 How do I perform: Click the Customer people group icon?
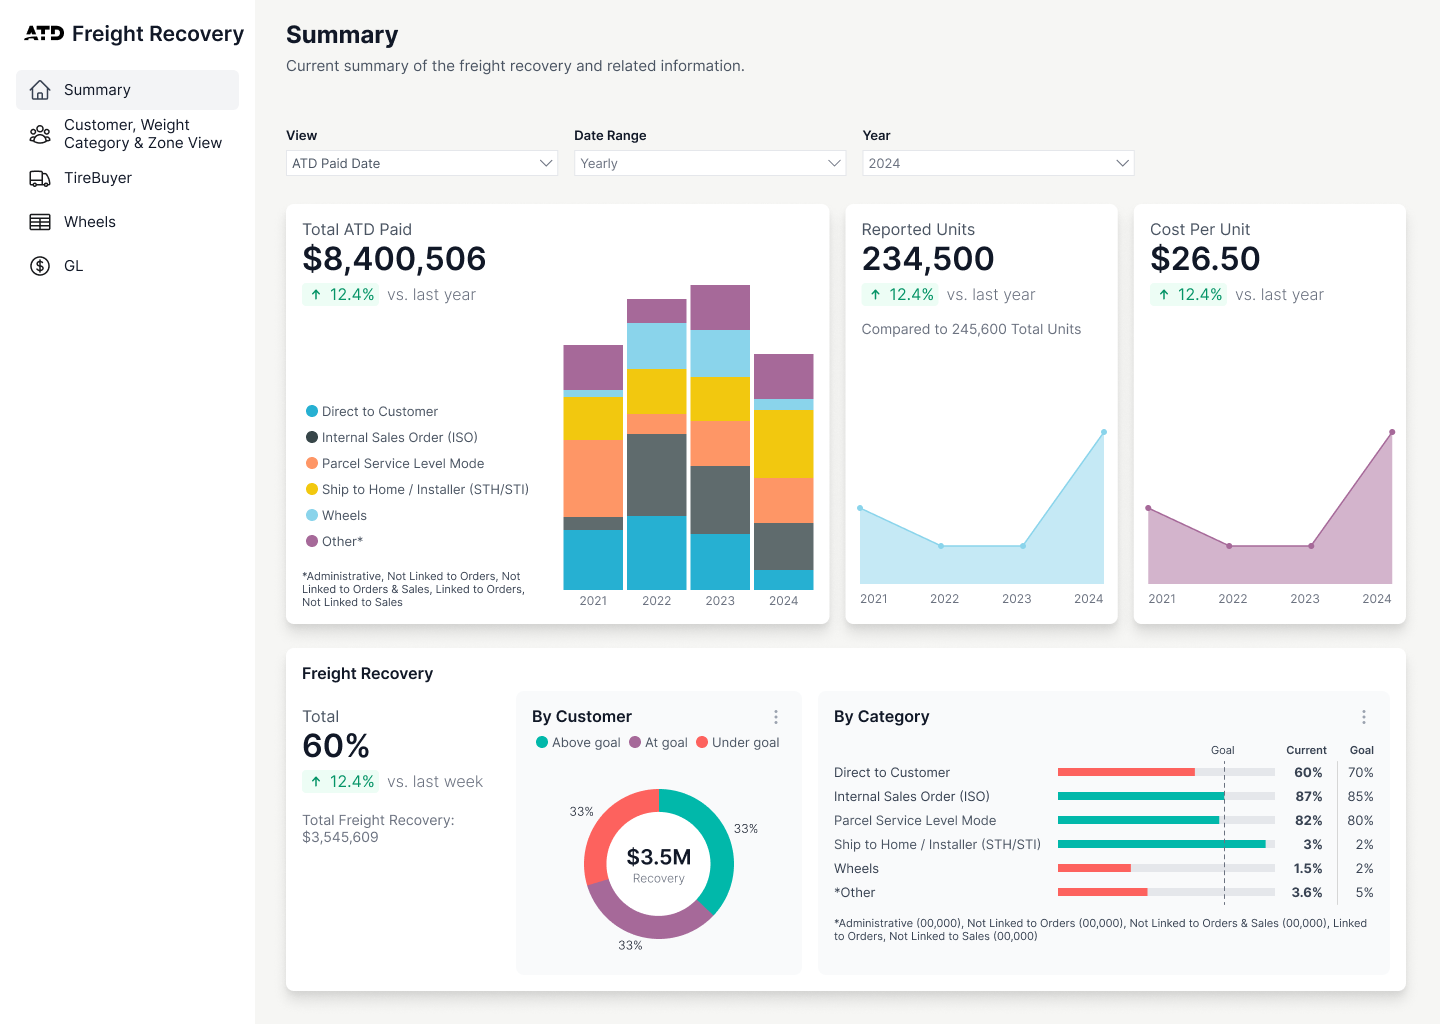(x=40, y=134)
